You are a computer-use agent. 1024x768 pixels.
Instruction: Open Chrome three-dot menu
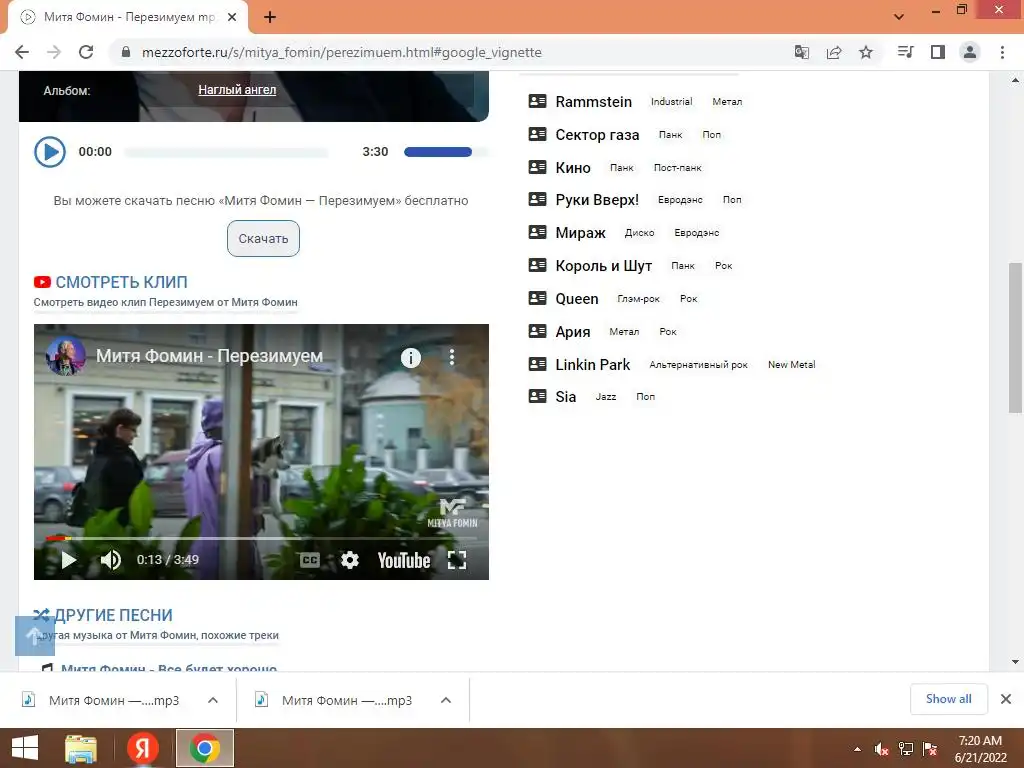(x=1002, y=52)
